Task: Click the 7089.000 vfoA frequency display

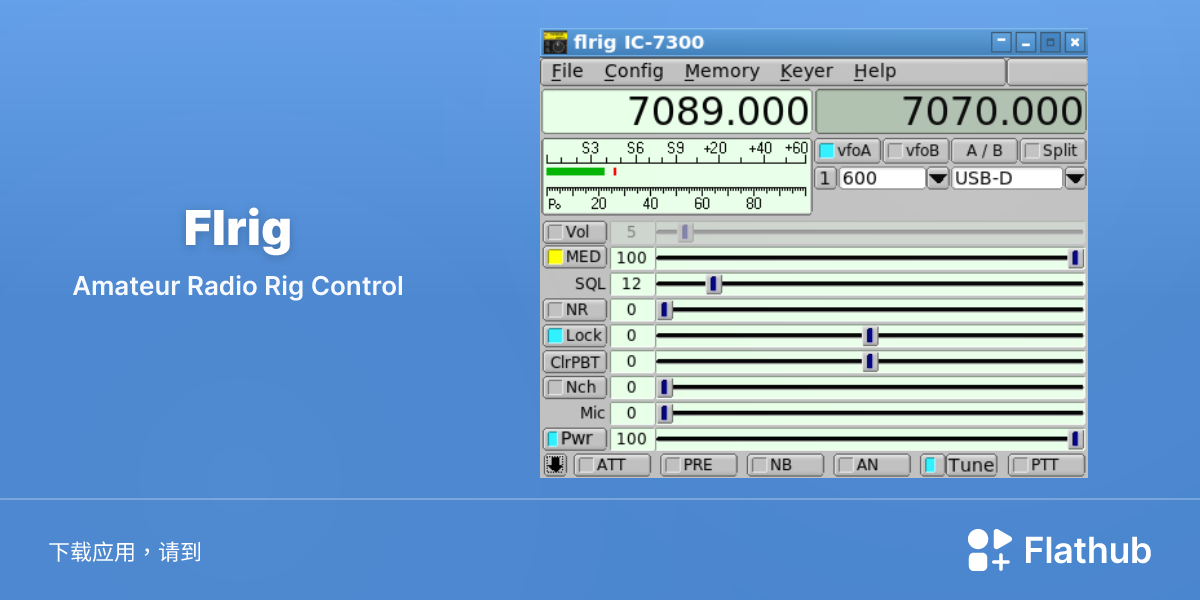Action: click(677, 111)
